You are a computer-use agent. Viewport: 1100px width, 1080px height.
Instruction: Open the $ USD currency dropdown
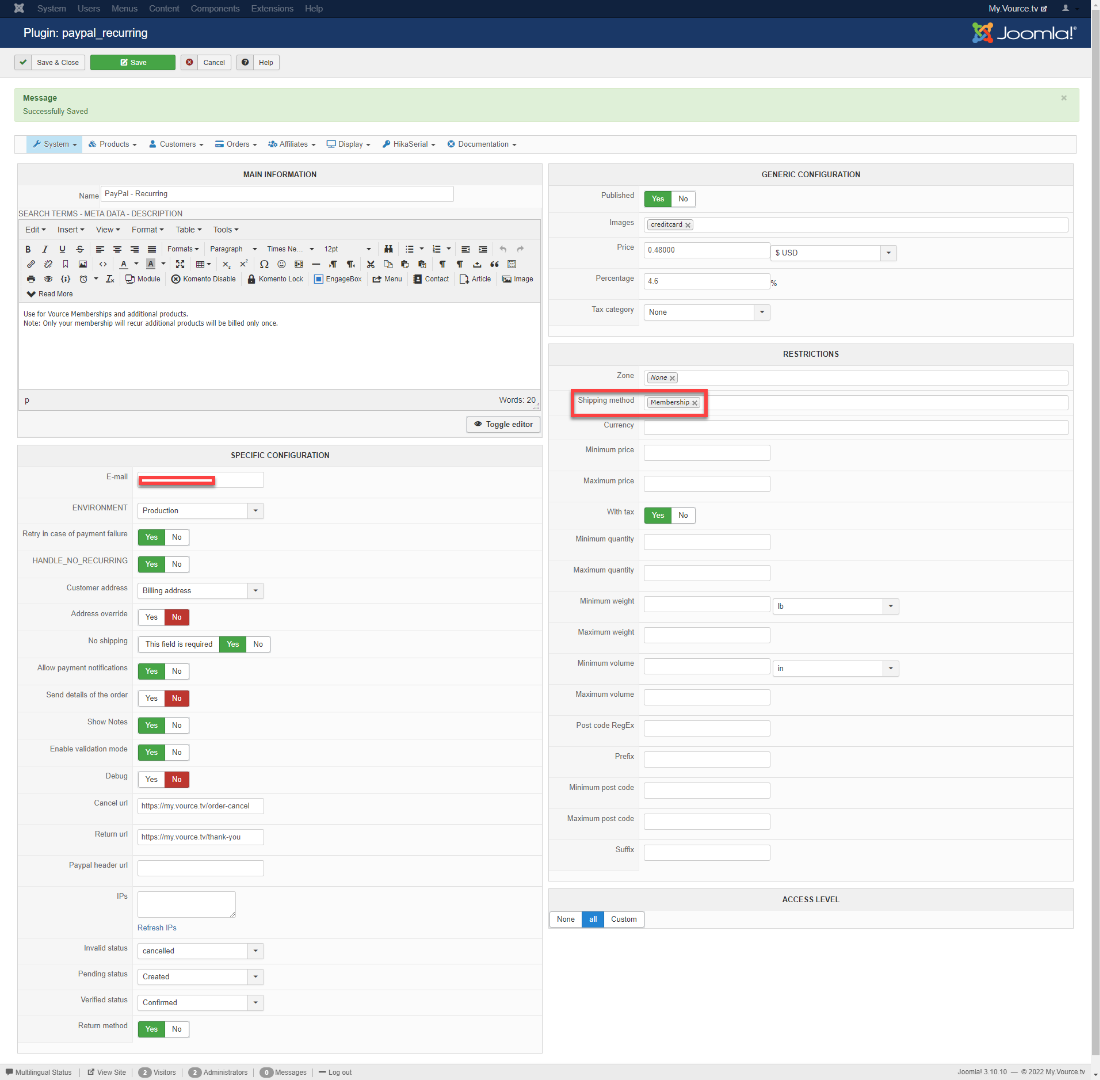[x=833, y=253]
